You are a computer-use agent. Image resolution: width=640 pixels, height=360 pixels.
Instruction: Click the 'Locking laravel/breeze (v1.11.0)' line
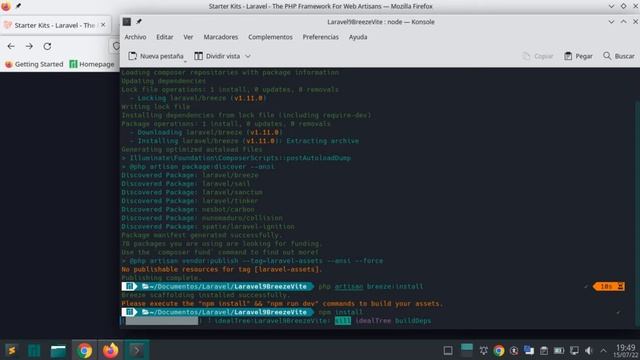198,98
